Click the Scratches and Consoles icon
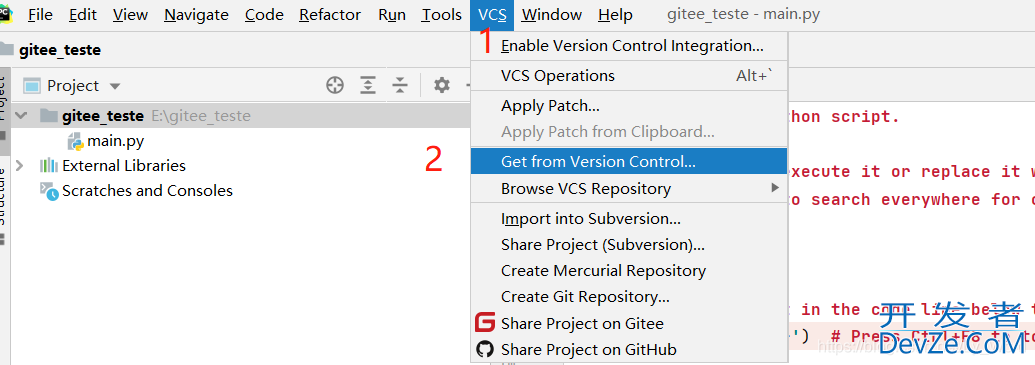The width and height of the screenshot is (1035, 365). (x=50, y=191)
